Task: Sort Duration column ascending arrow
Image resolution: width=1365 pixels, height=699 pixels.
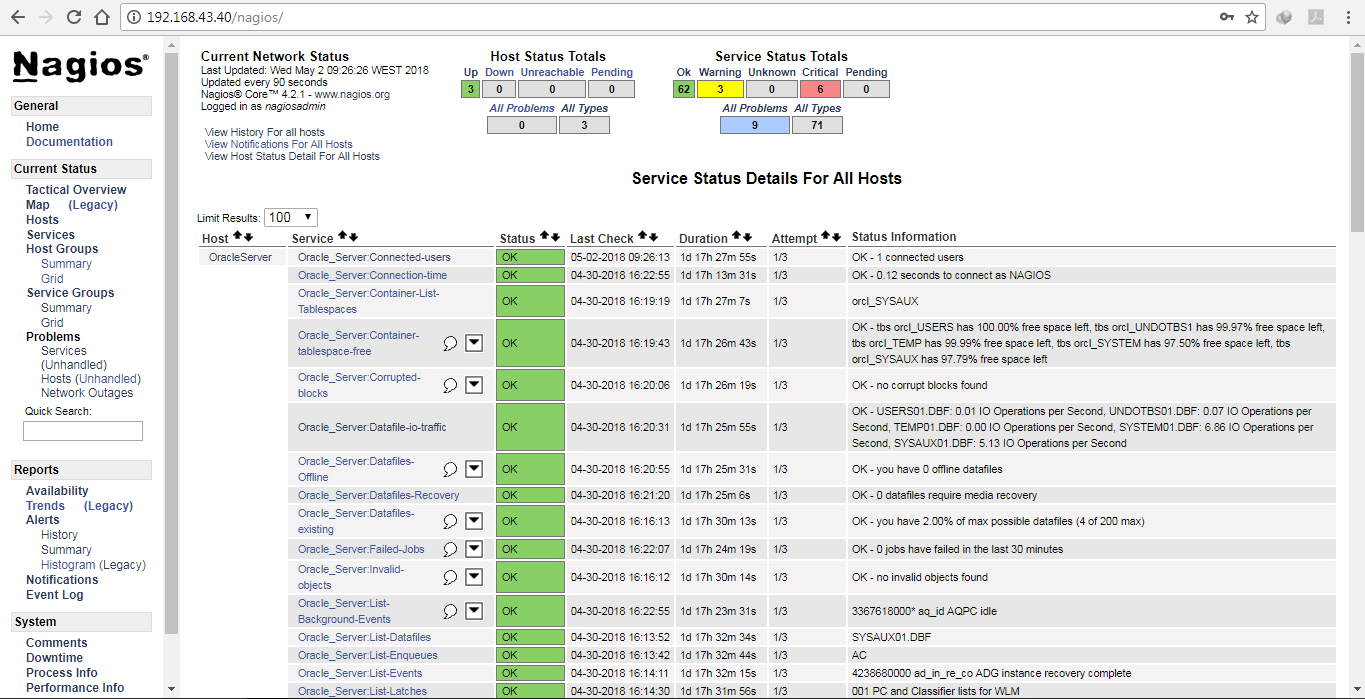Action: pyautogui.click(x=737, y=236)
